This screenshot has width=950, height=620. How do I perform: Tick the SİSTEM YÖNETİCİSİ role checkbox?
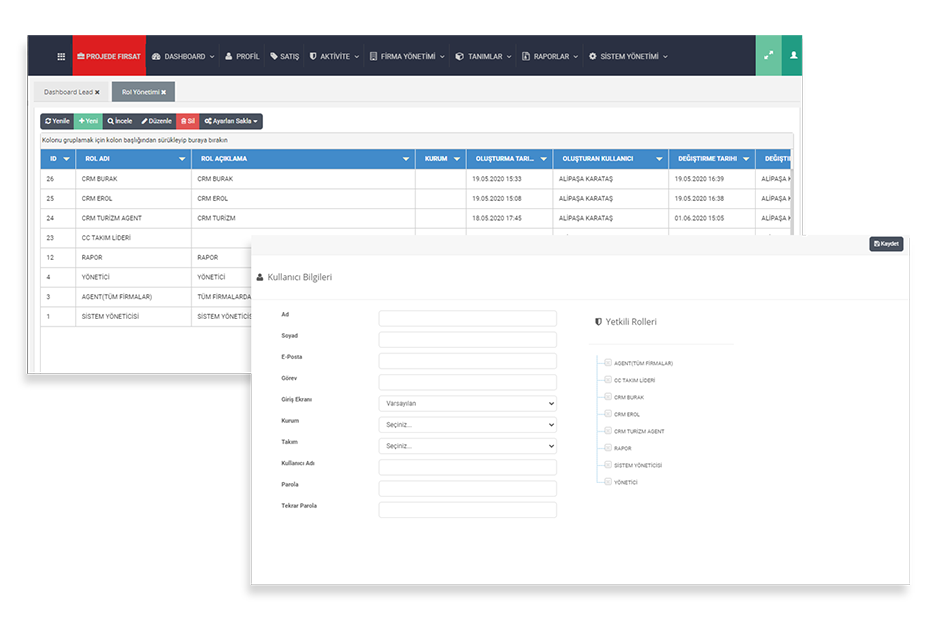(x=608, y=465)
